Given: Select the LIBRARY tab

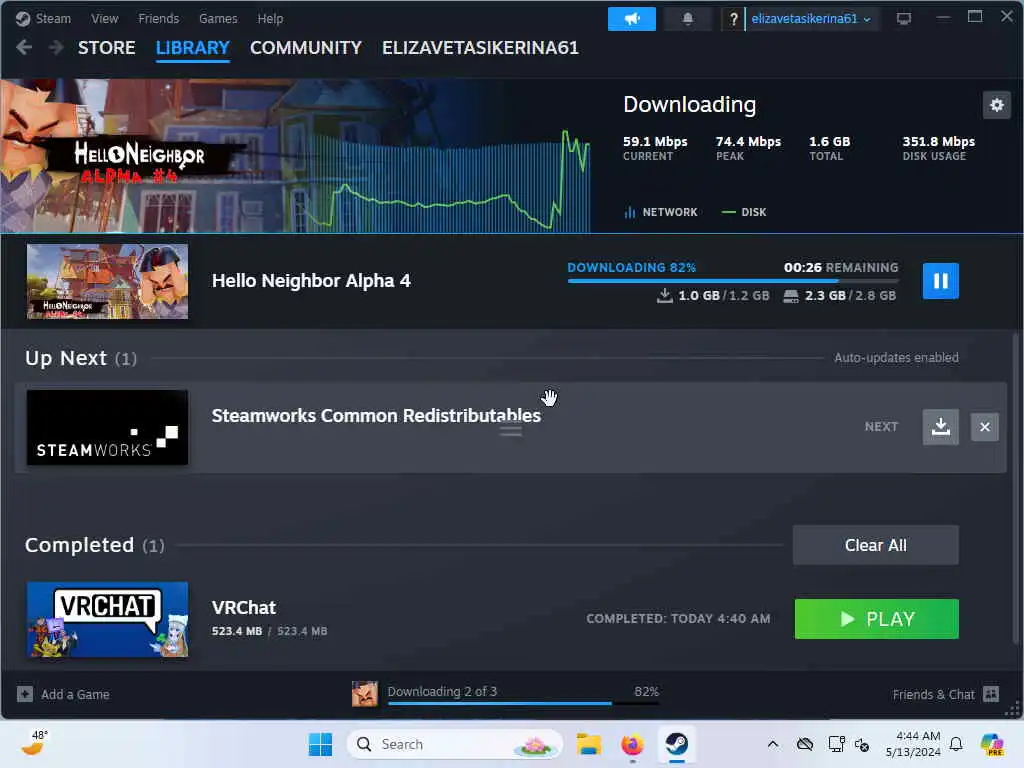Looking at the screenshot, I should coord(193,48).
